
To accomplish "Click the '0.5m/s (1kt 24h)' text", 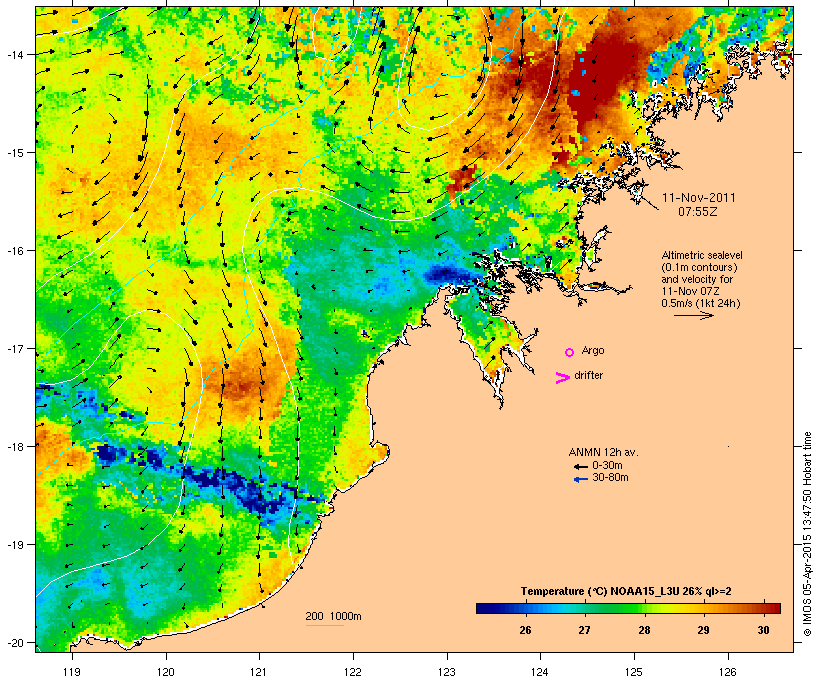I will [x=701, y=303].
